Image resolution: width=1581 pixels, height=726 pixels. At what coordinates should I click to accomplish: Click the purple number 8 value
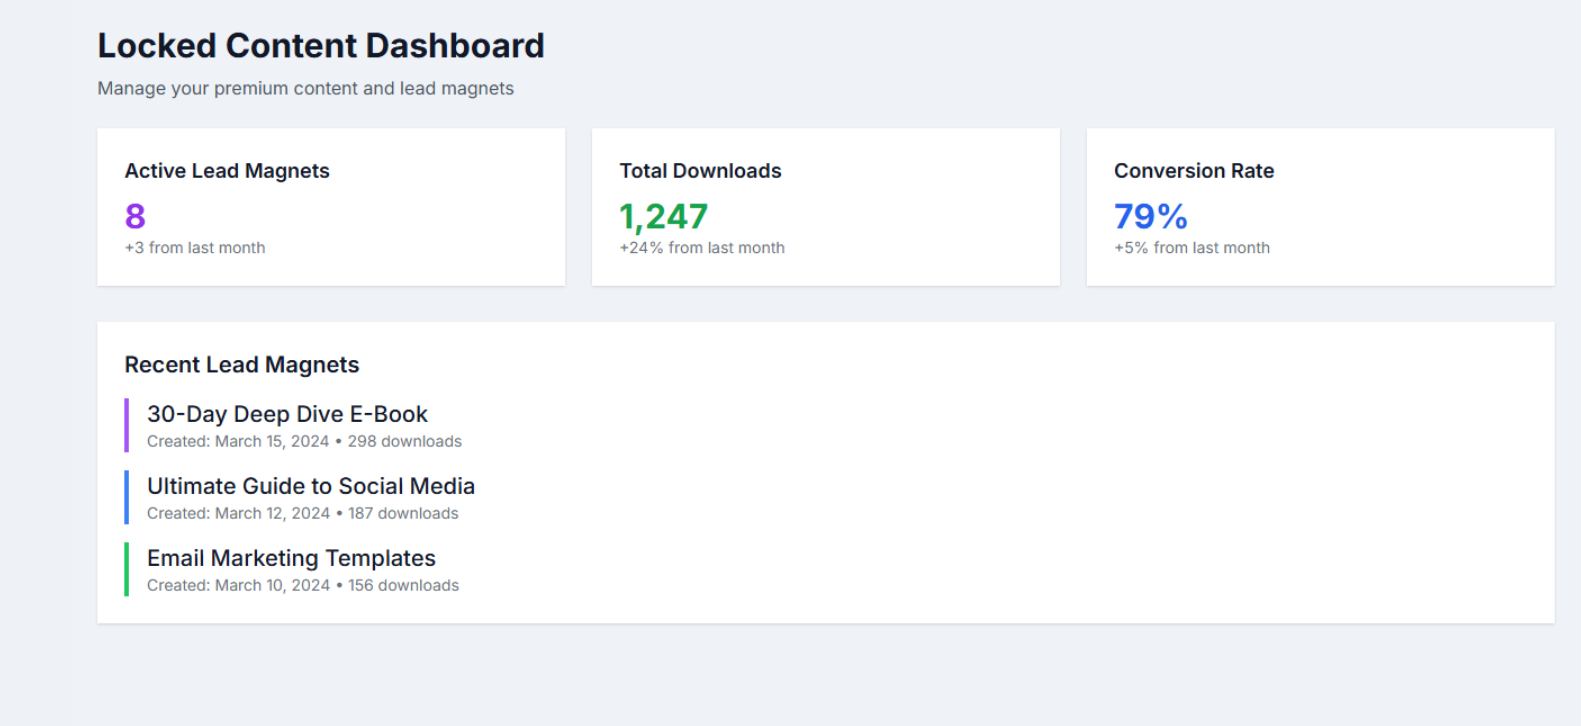pos(135,216)
